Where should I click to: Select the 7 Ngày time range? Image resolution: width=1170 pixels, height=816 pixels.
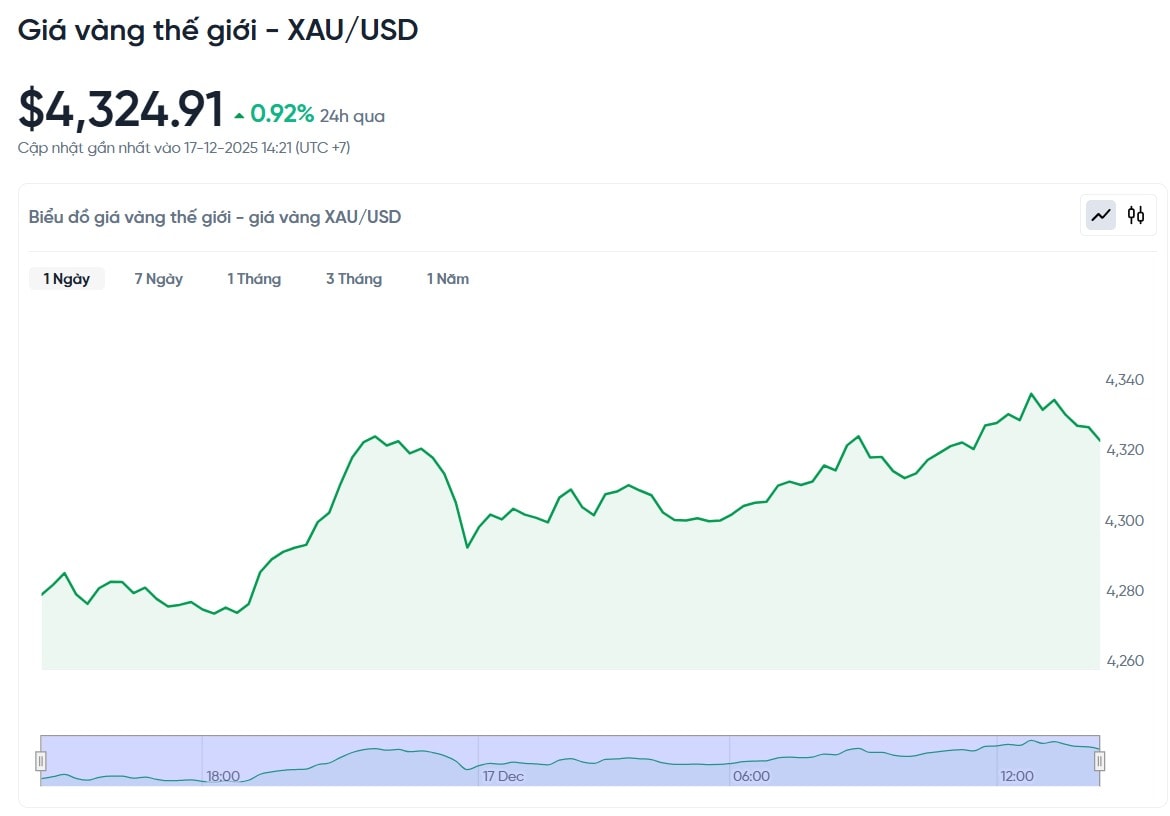(x=159, y=279)
